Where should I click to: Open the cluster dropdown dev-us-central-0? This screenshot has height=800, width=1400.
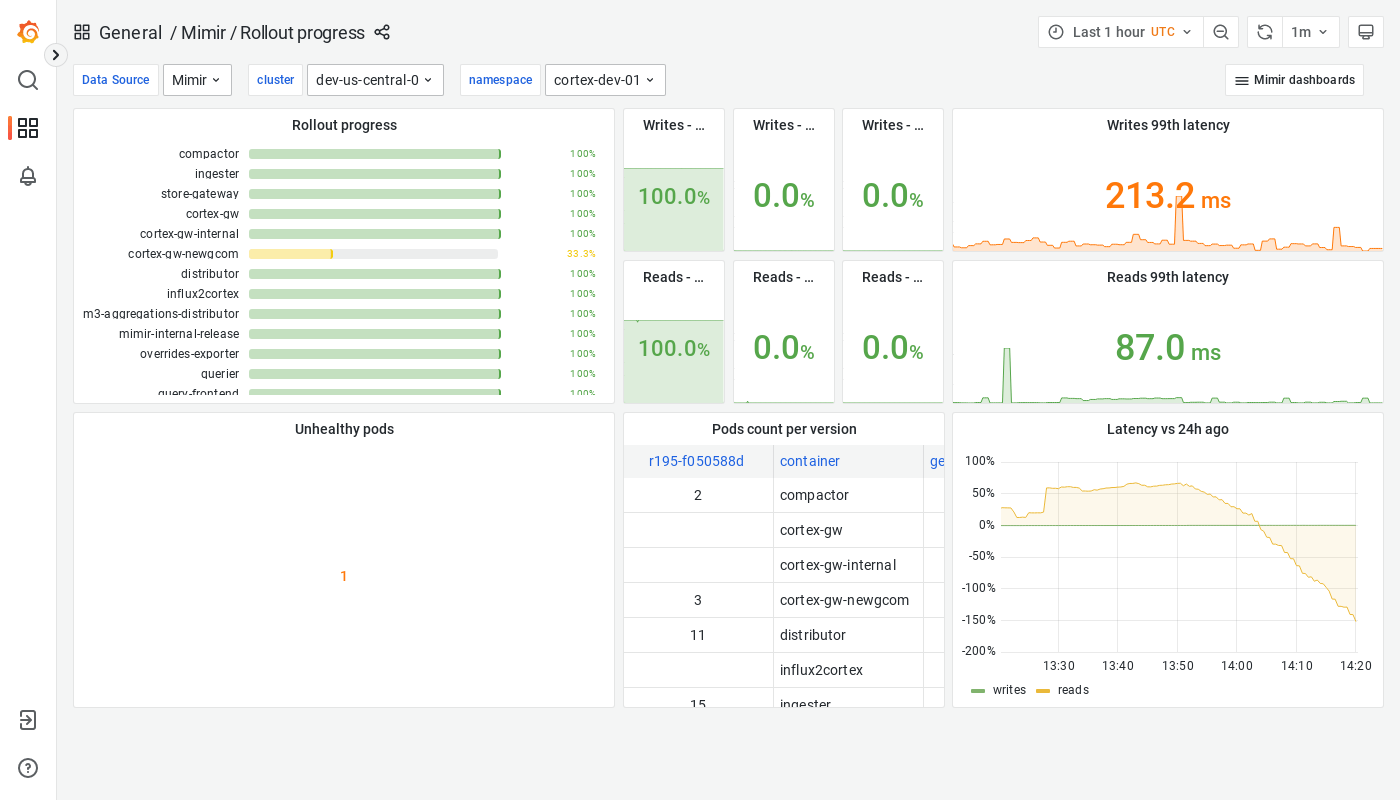[x=375, y=79]
